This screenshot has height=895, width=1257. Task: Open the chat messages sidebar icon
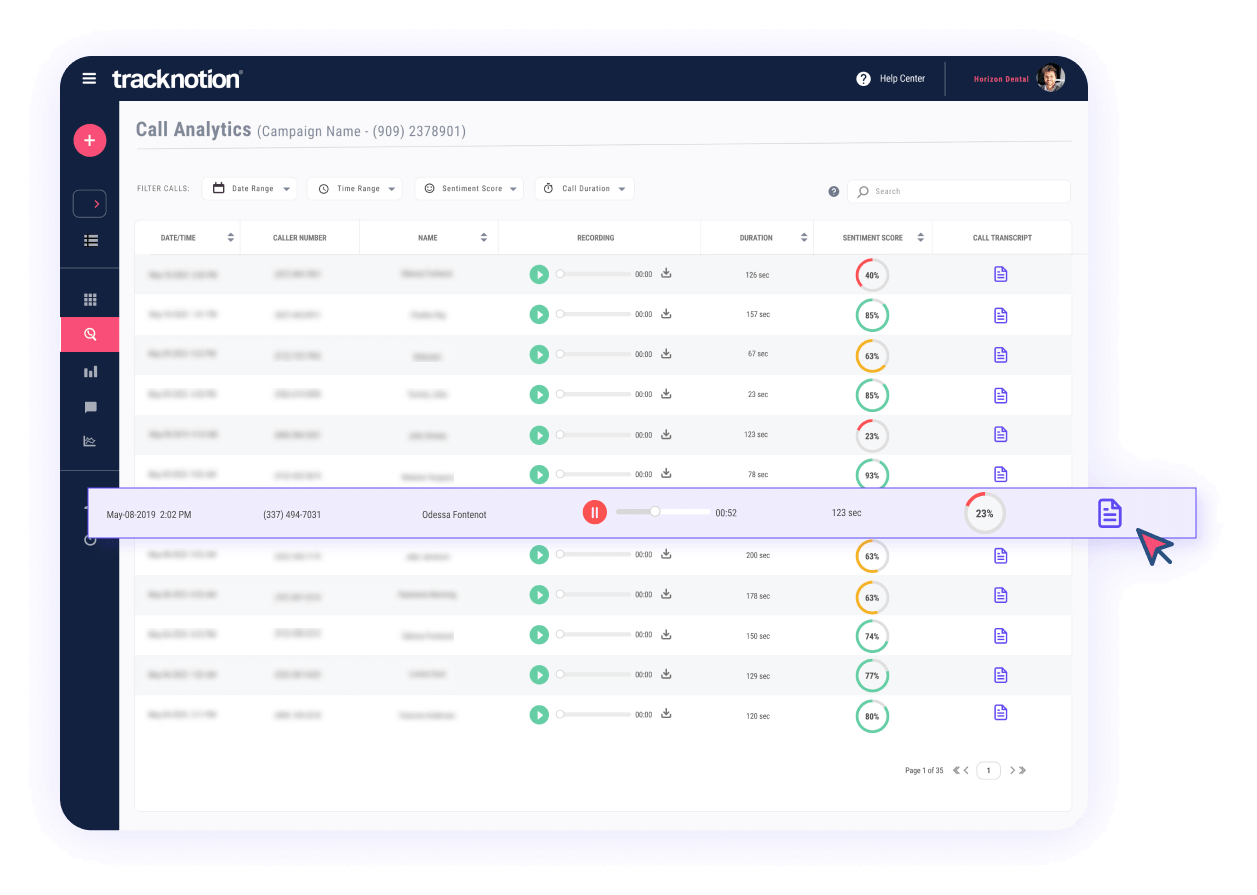point(90,407)
